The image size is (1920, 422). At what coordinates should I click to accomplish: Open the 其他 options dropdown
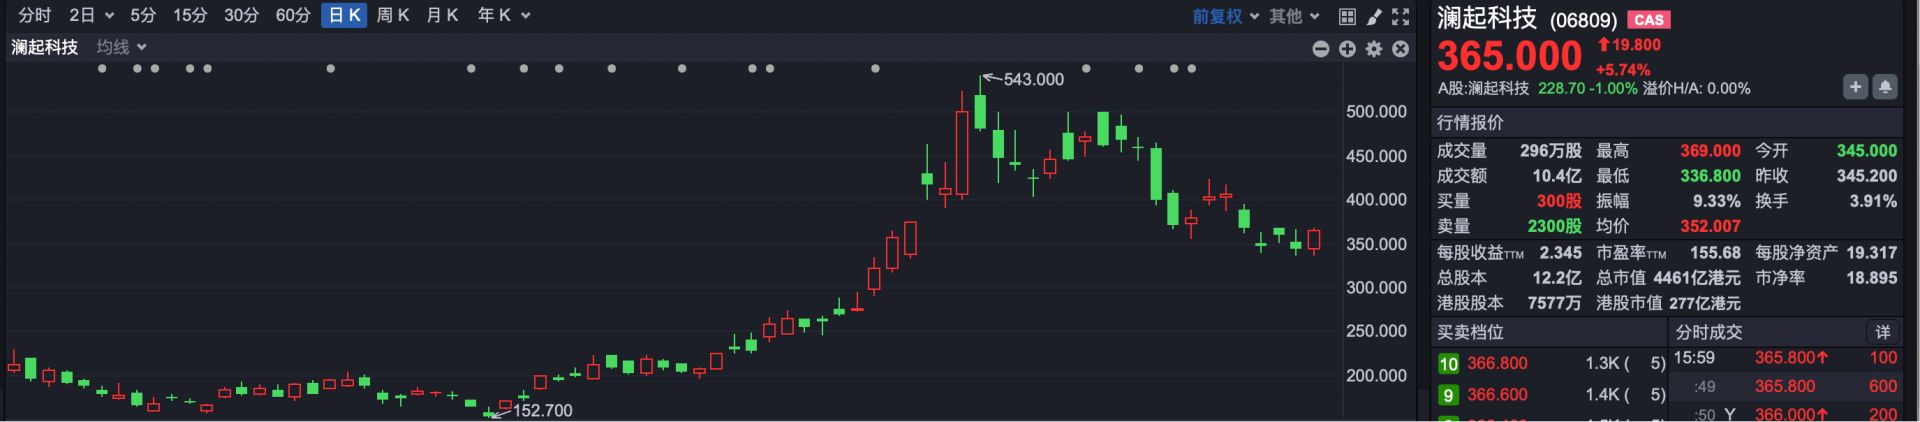1295,16
